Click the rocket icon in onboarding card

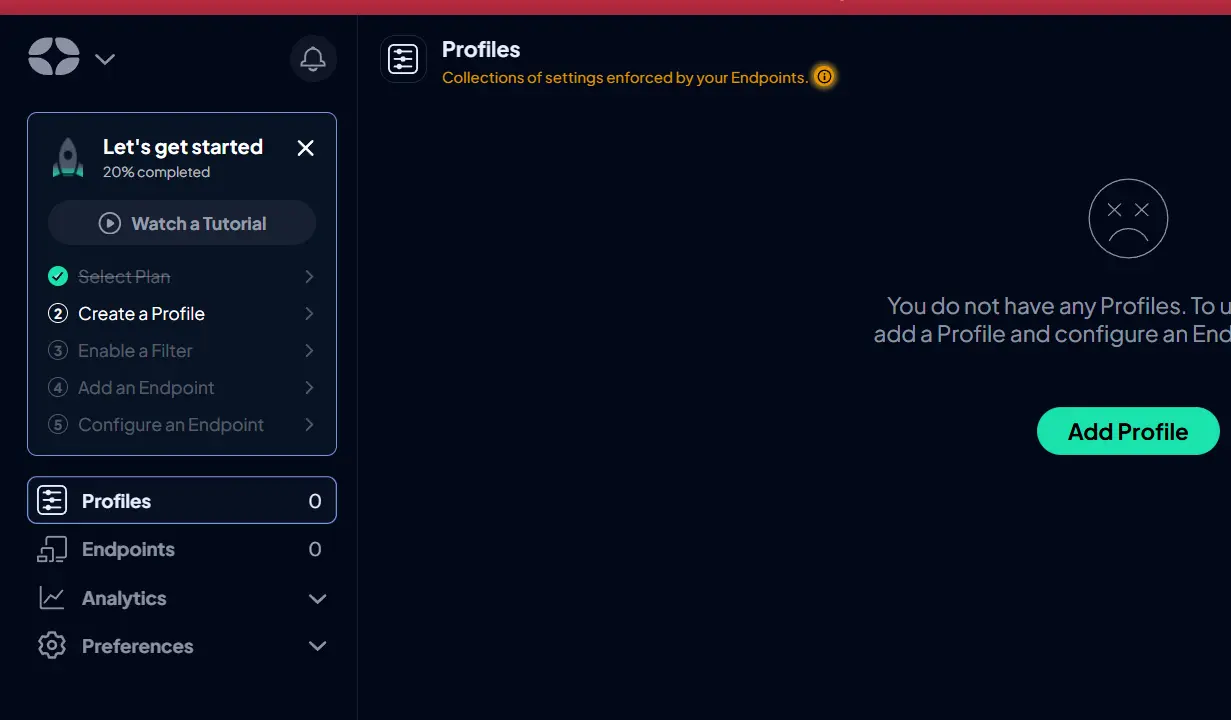click(x=68, y=158)
